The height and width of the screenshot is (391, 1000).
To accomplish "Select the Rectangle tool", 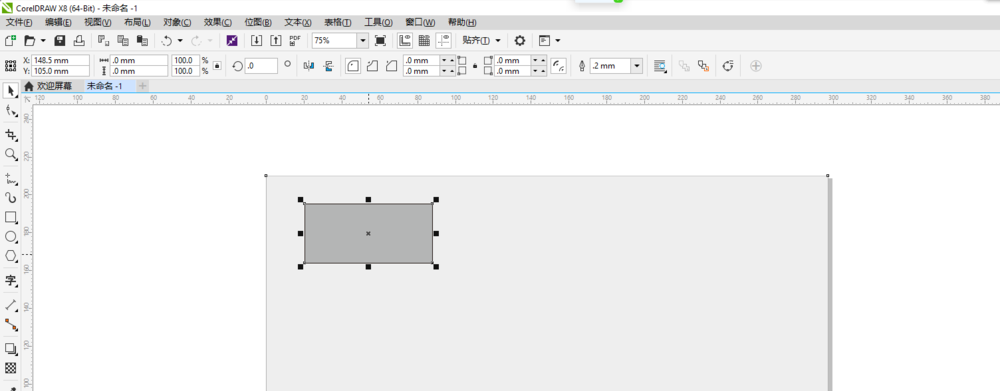I will pyautogui.click(x=11, y=218).
